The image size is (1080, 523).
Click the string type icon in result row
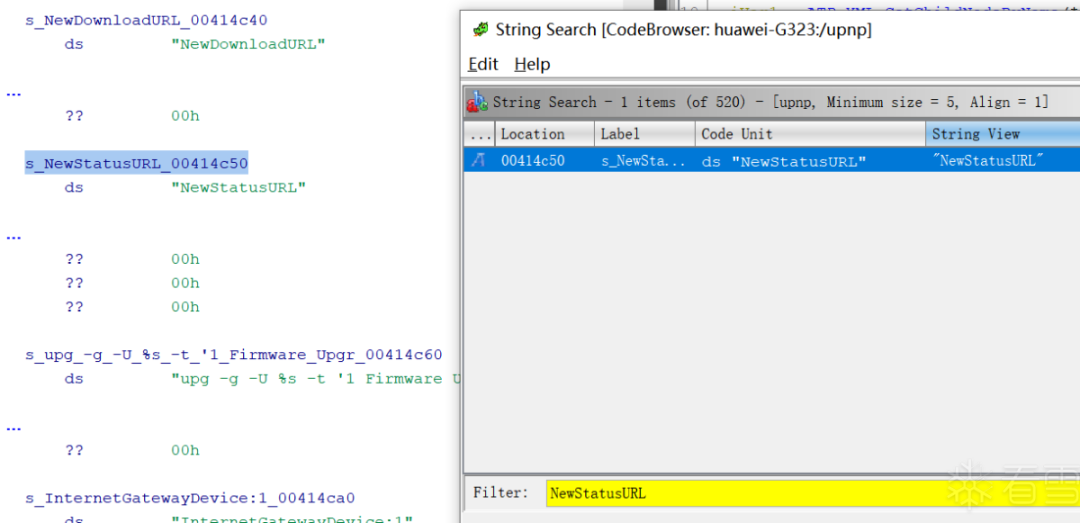[479, 161]
